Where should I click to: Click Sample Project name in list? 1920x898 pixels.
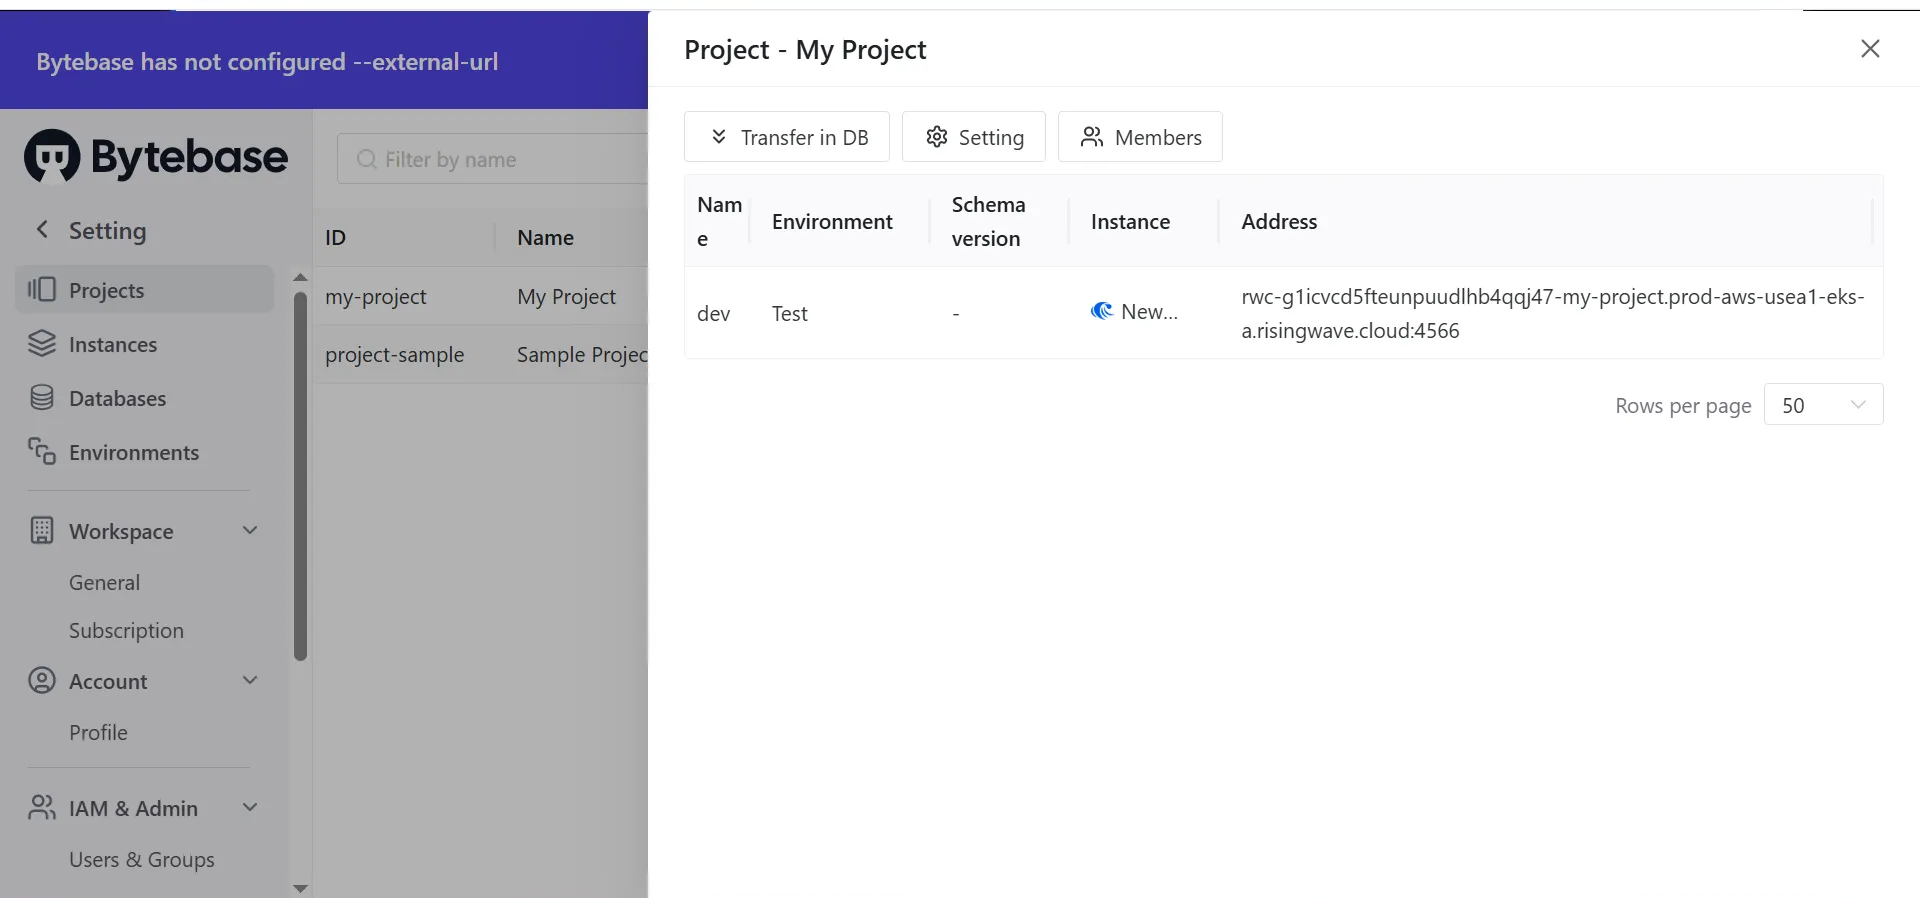tap(582, 355)
